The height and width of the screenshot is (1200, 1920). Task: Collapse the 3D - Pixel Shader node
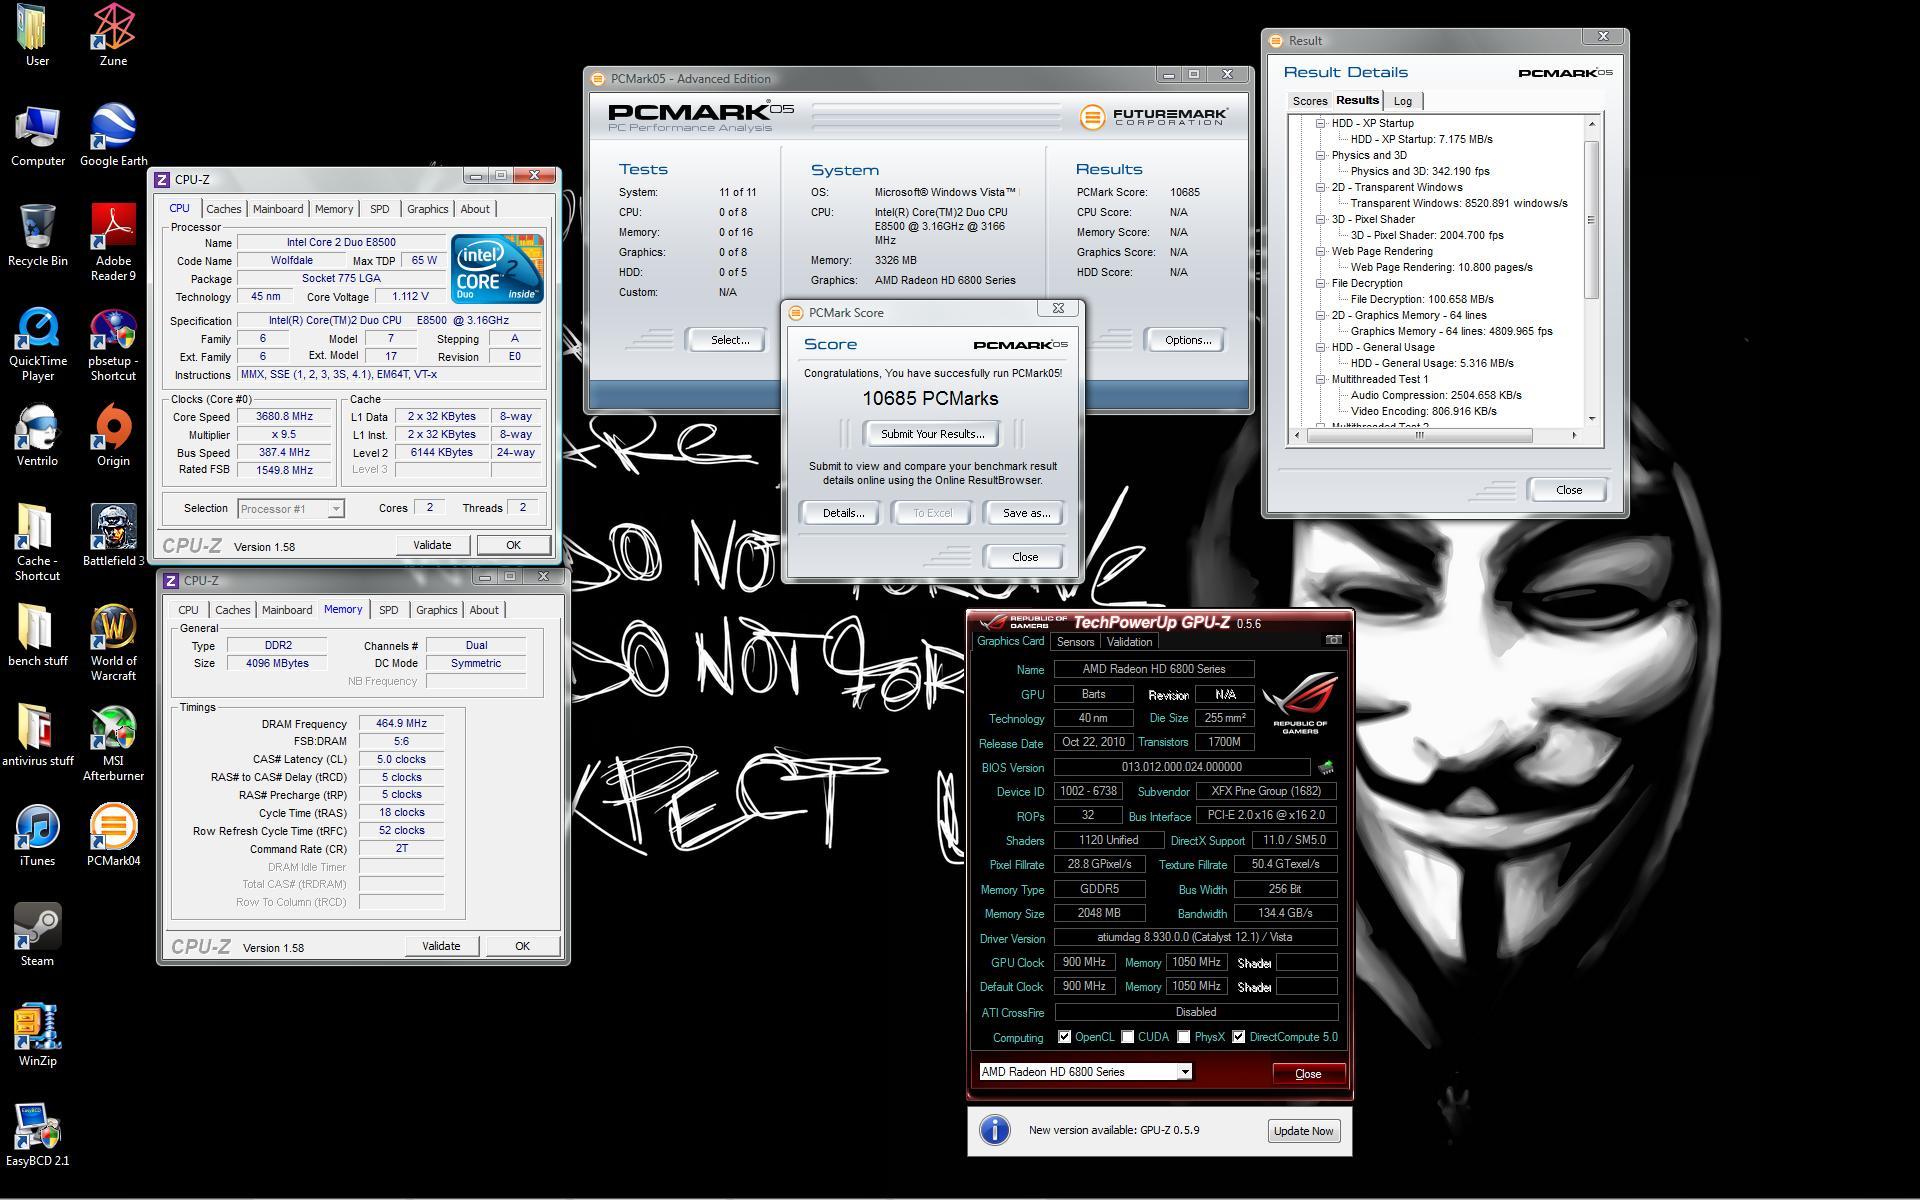[1320, 219]
